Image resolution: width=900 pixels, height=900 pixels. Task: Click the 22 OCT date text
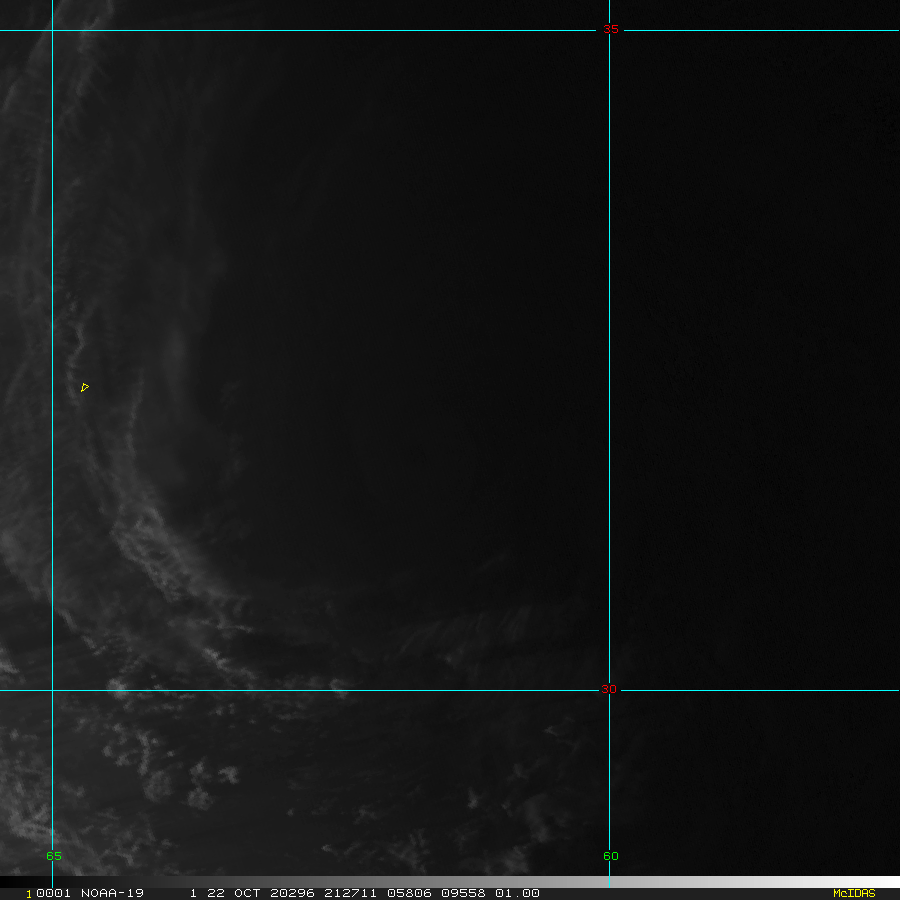click(x=231, y=893)
